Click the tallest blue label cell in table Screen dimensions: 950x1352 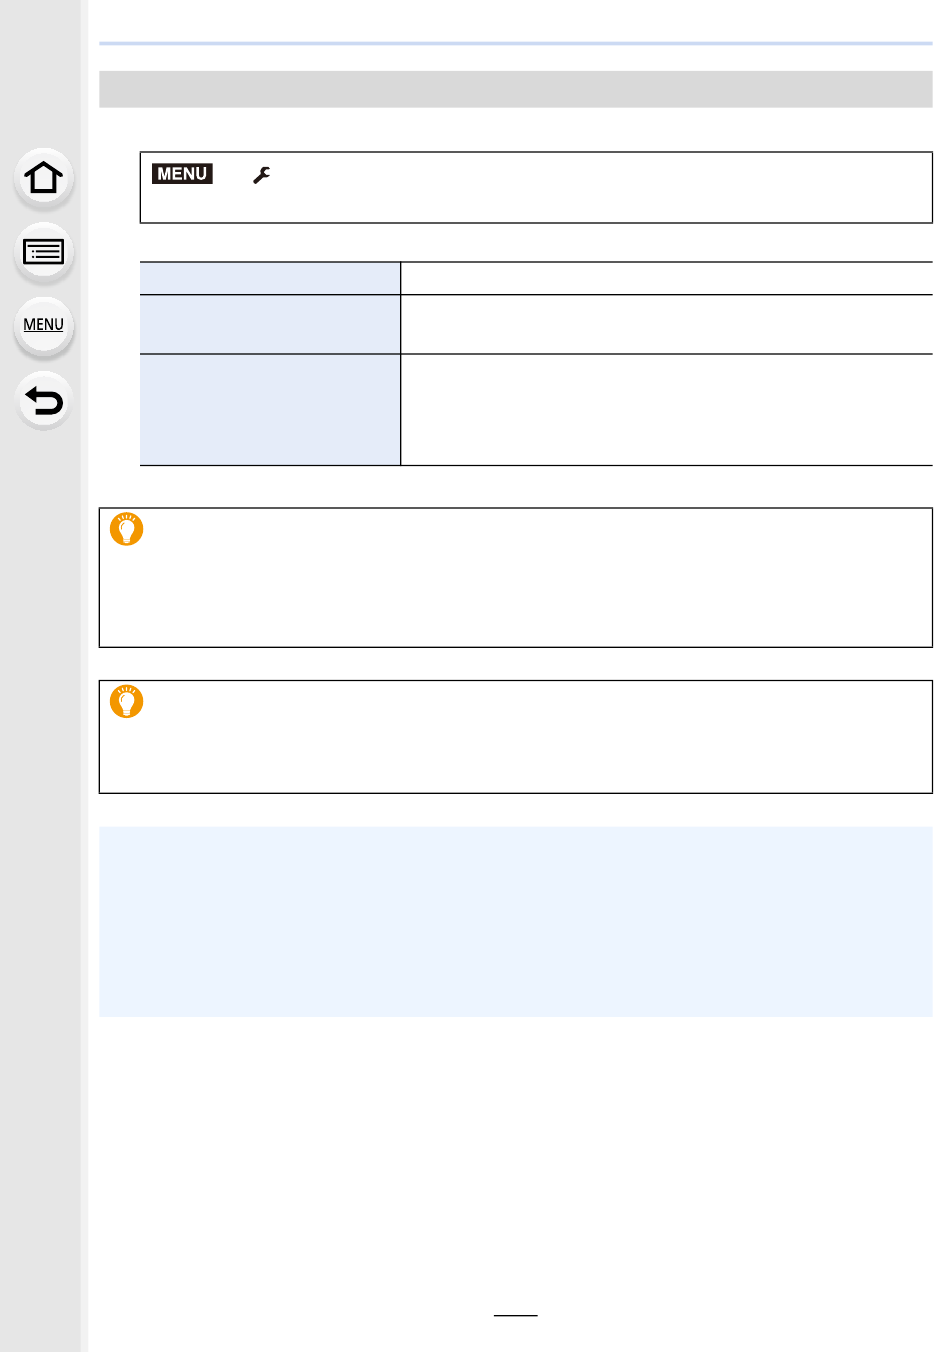(270, 409)
